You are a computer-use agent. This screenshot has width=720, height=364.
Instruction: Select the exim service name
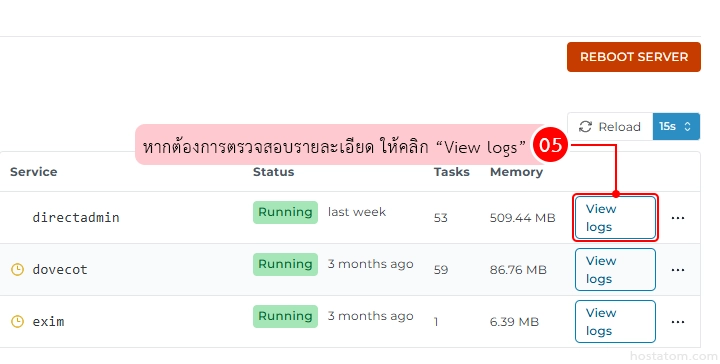tap(48, 321)
